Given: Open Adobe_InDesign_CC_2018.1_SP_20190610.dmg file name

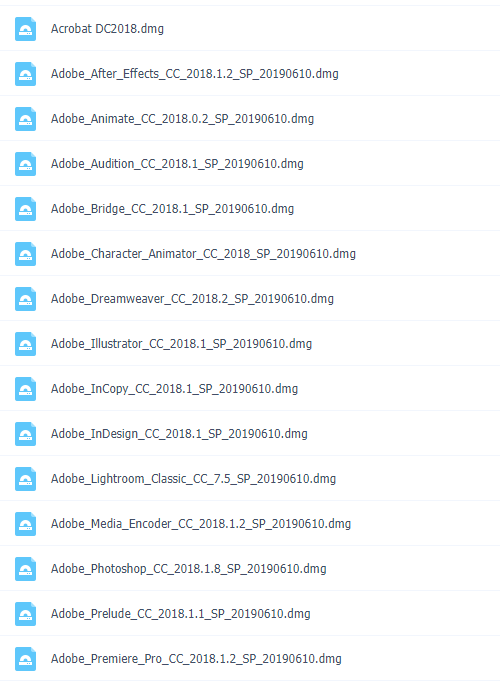Looking at the screenshot, I should (179, 434).
